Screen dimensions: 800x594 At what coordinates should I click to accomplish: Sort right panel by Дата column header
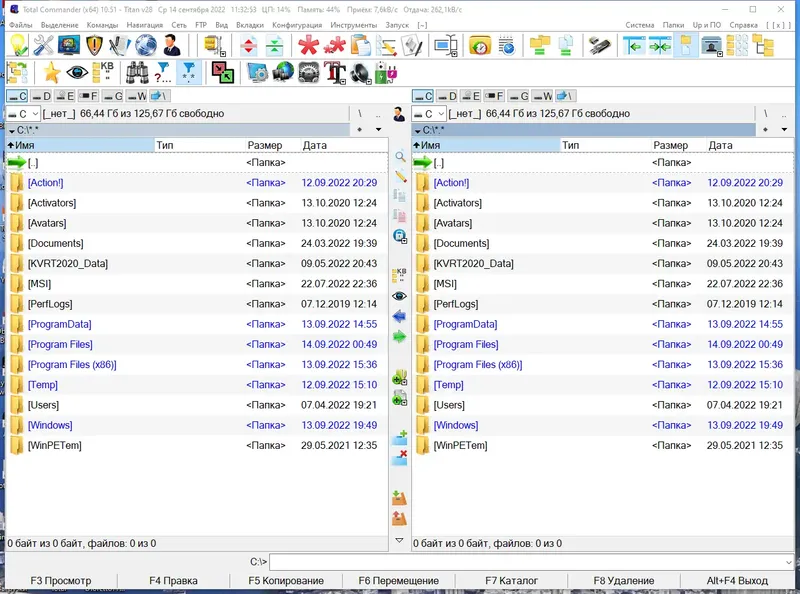tap(750, 145)
